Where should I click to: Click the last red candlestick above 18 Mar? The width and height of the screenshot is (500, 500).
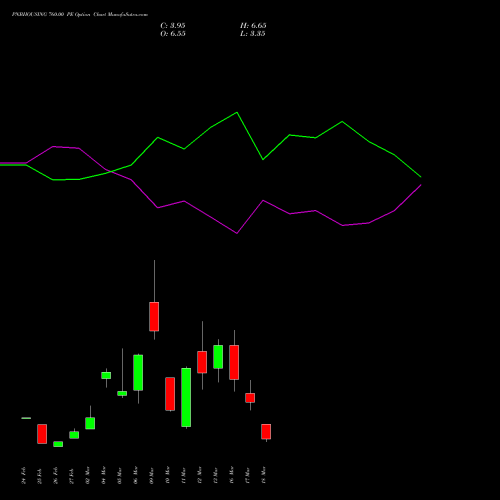coord(266,432)
